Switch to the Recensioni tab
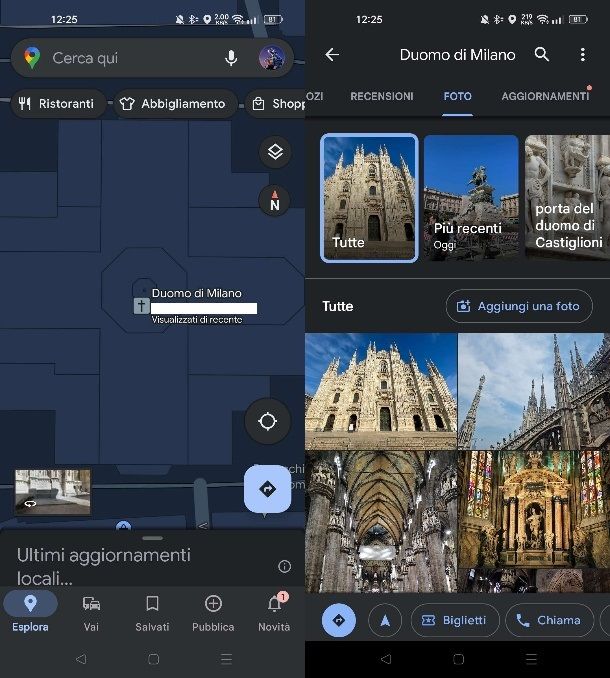 point(382,96)
